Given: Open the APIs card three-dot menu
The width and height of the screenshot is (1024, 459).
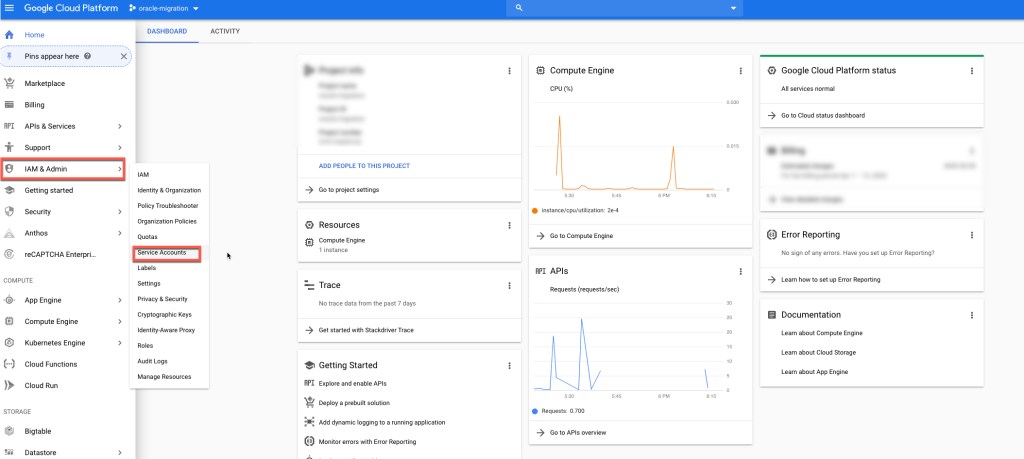Looking at the screenshot, I should click(x=740, y=271).
